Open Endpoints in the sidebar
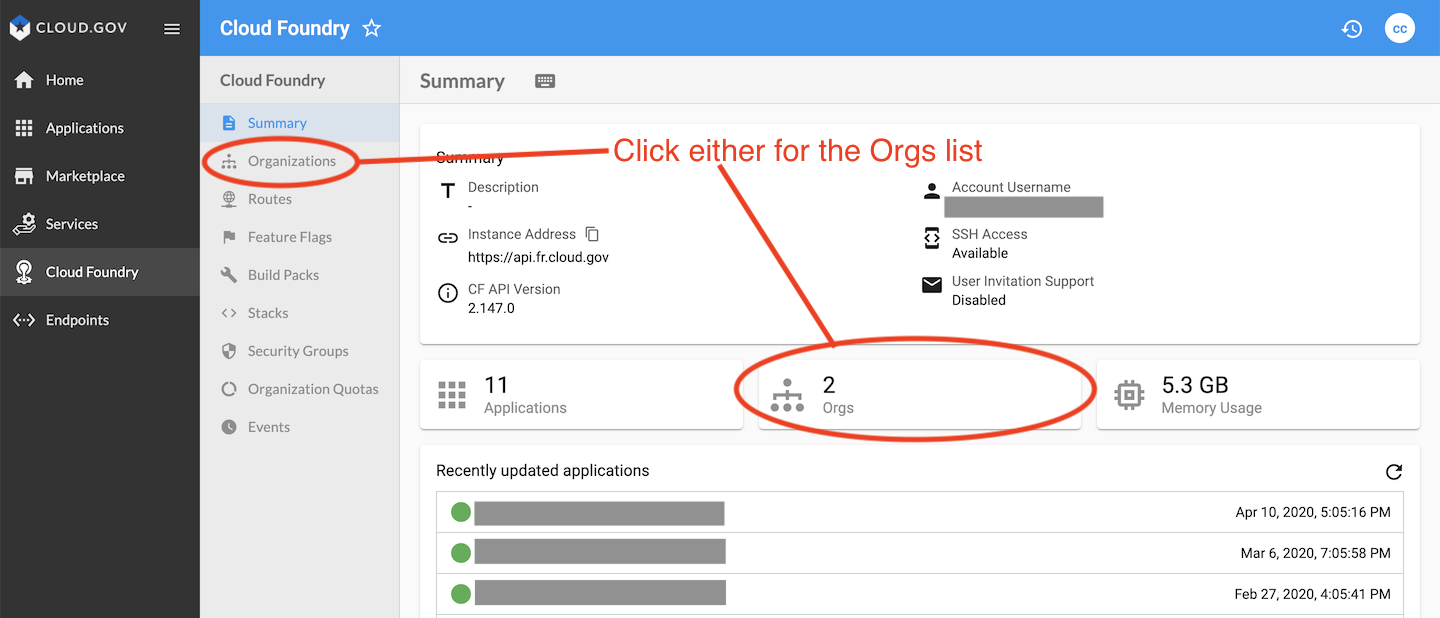This screenshot has height=618, width=1440. [x=100, y=320]
